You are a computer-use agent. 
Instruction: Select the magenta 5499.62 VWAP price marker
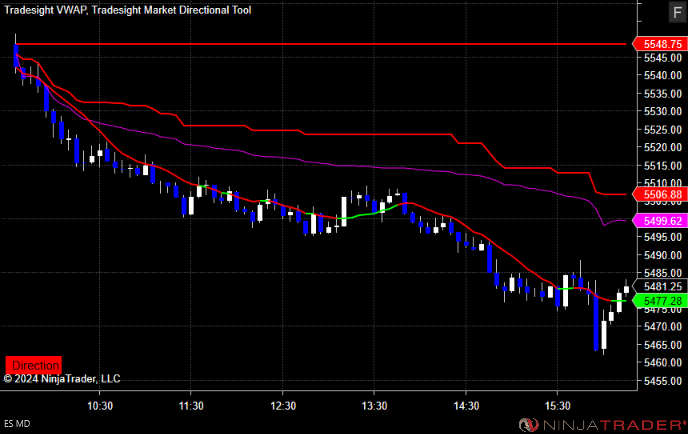(660, 221)
